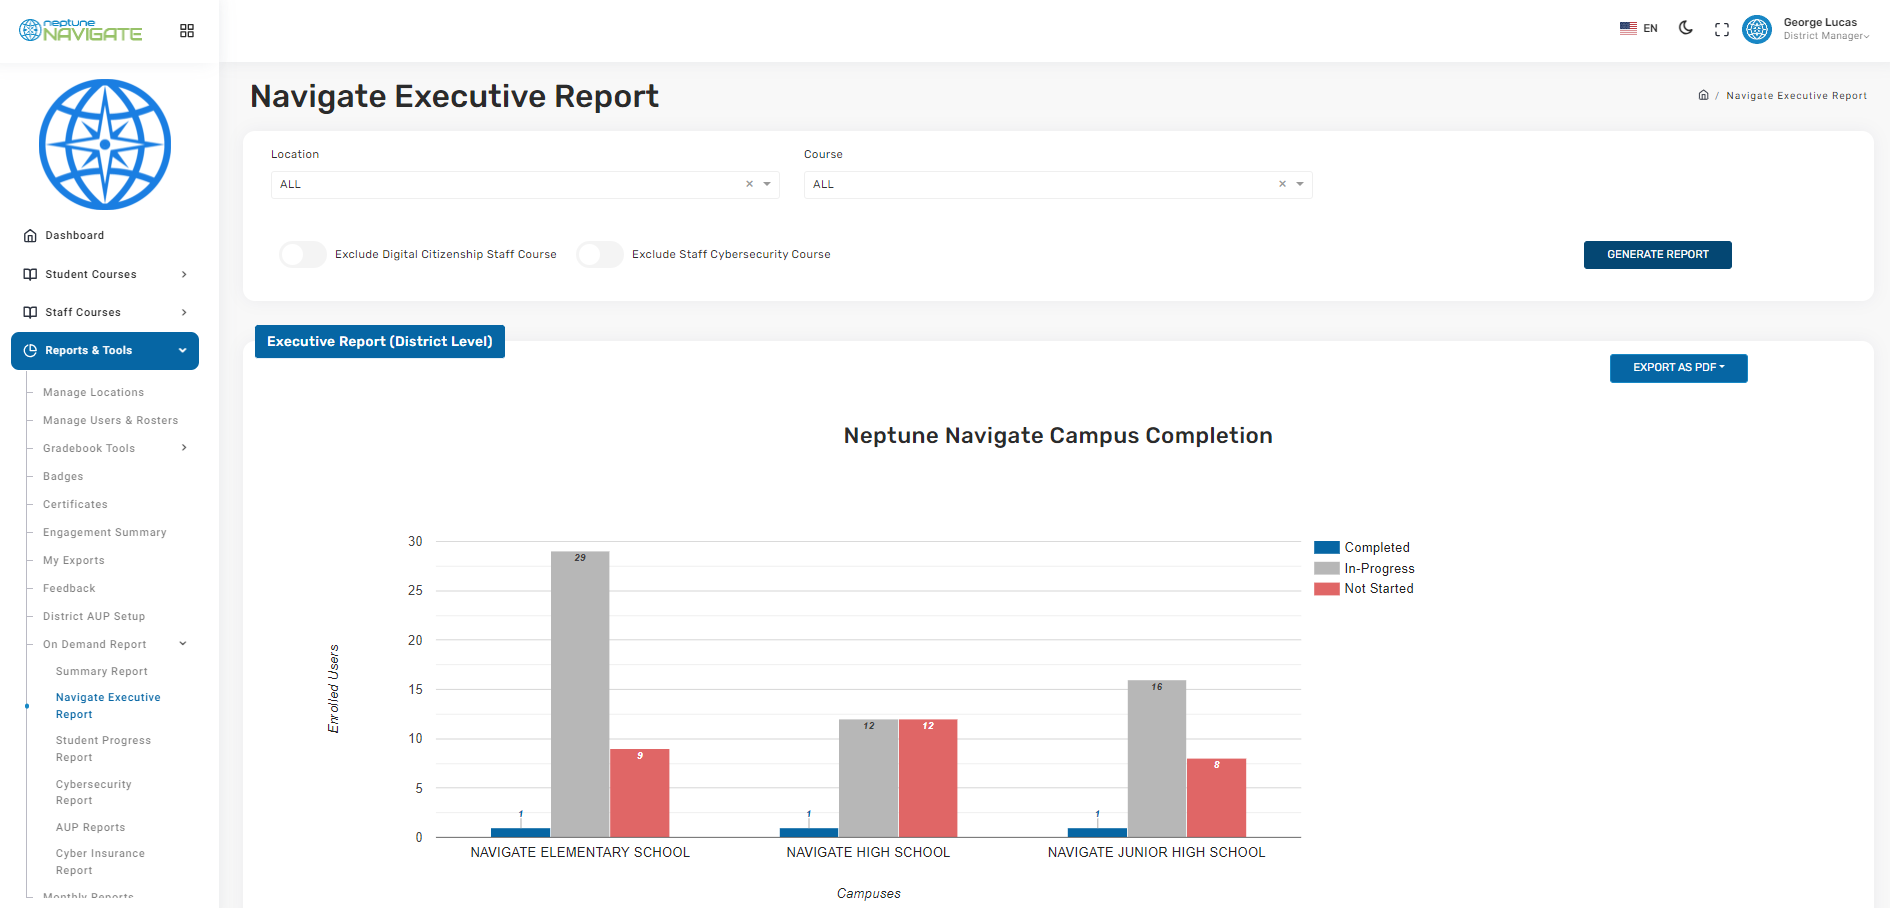Toggle Not Started legend red swatch

(x=1326, y=589)
